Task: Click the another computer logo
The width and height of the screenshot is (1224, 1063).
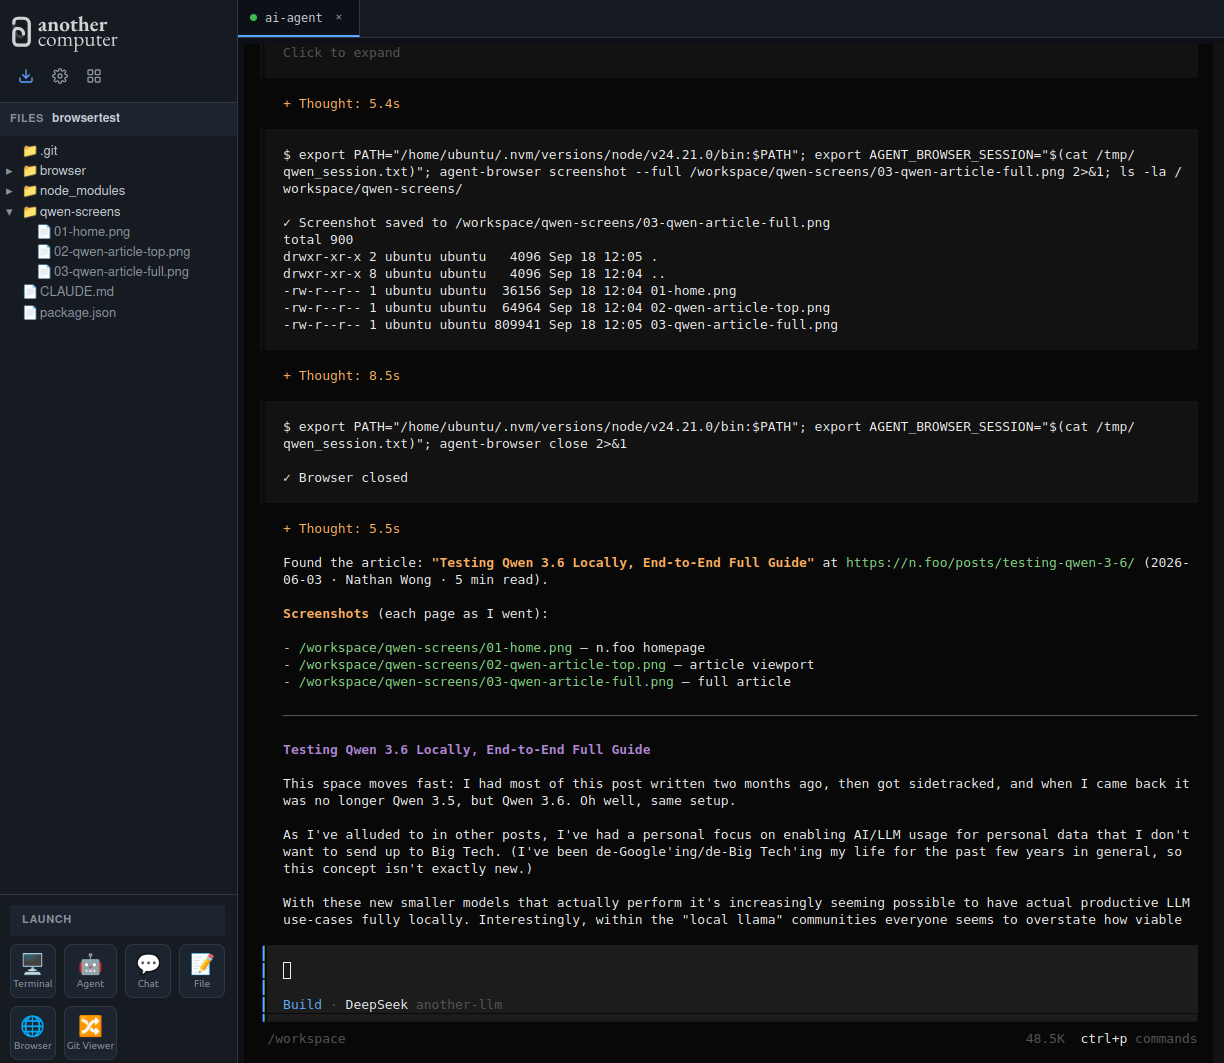Action: point(65,33)
